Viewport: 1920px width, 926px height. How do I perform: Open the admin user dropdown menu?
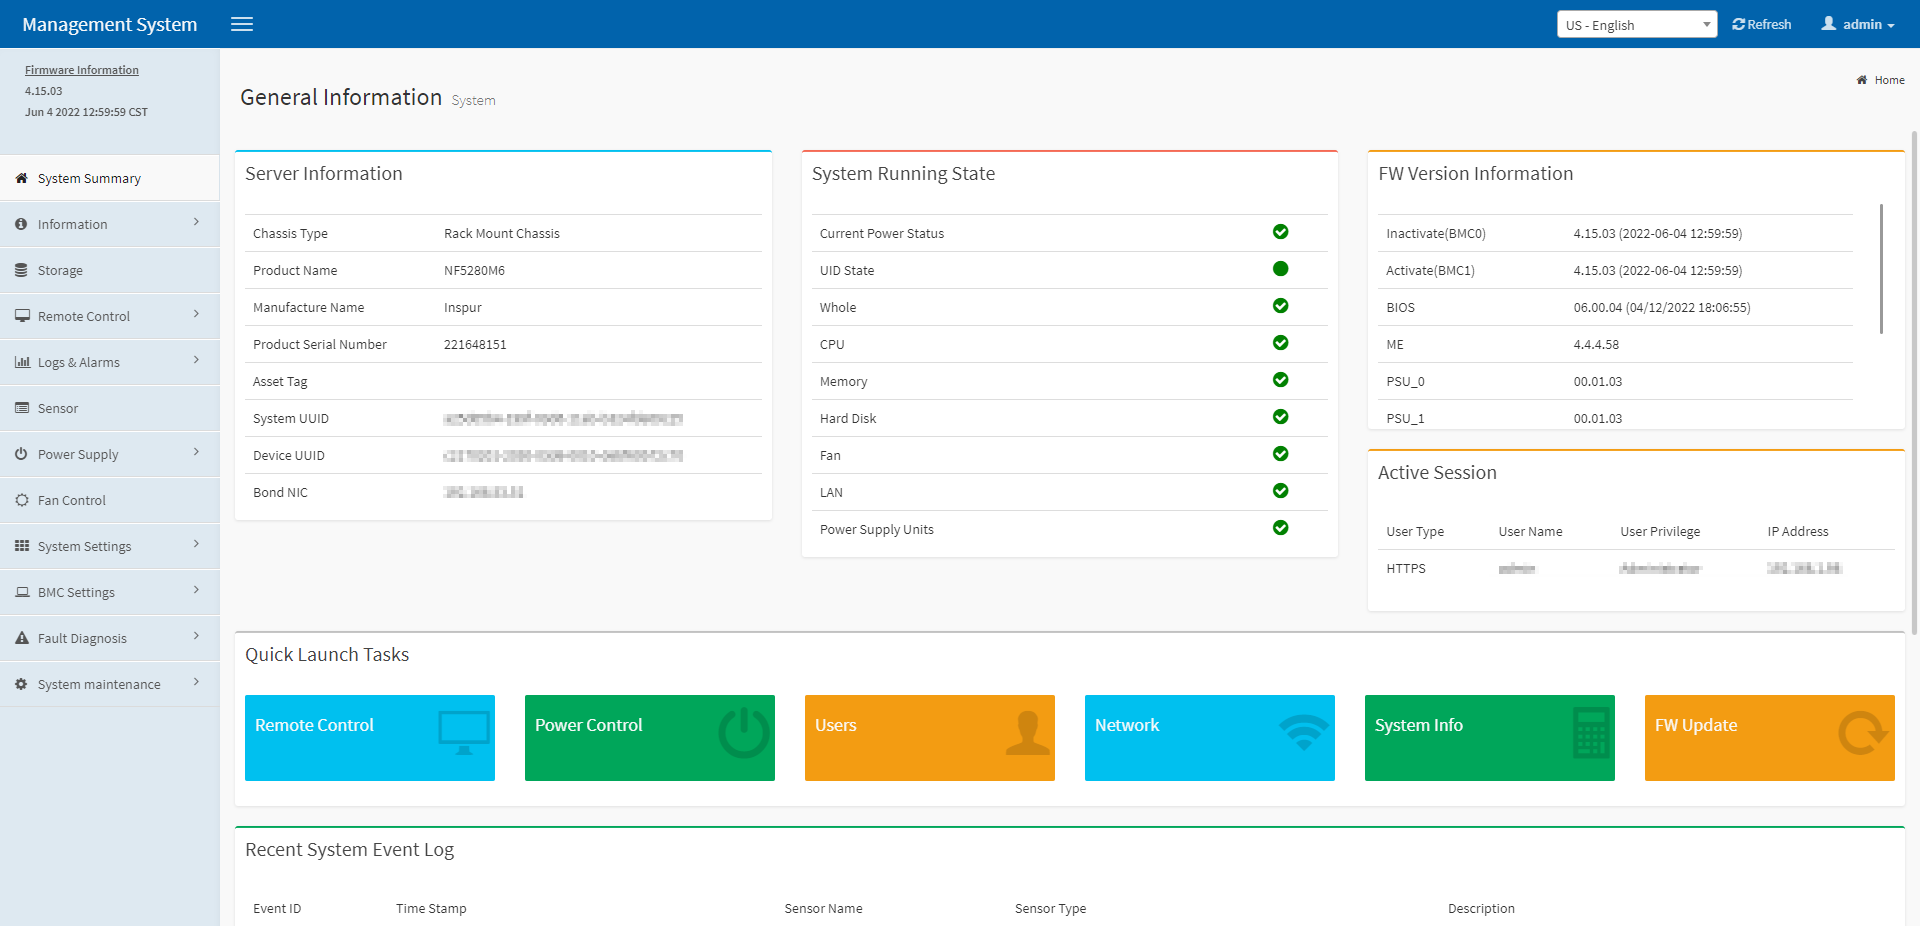(1858, 25)
